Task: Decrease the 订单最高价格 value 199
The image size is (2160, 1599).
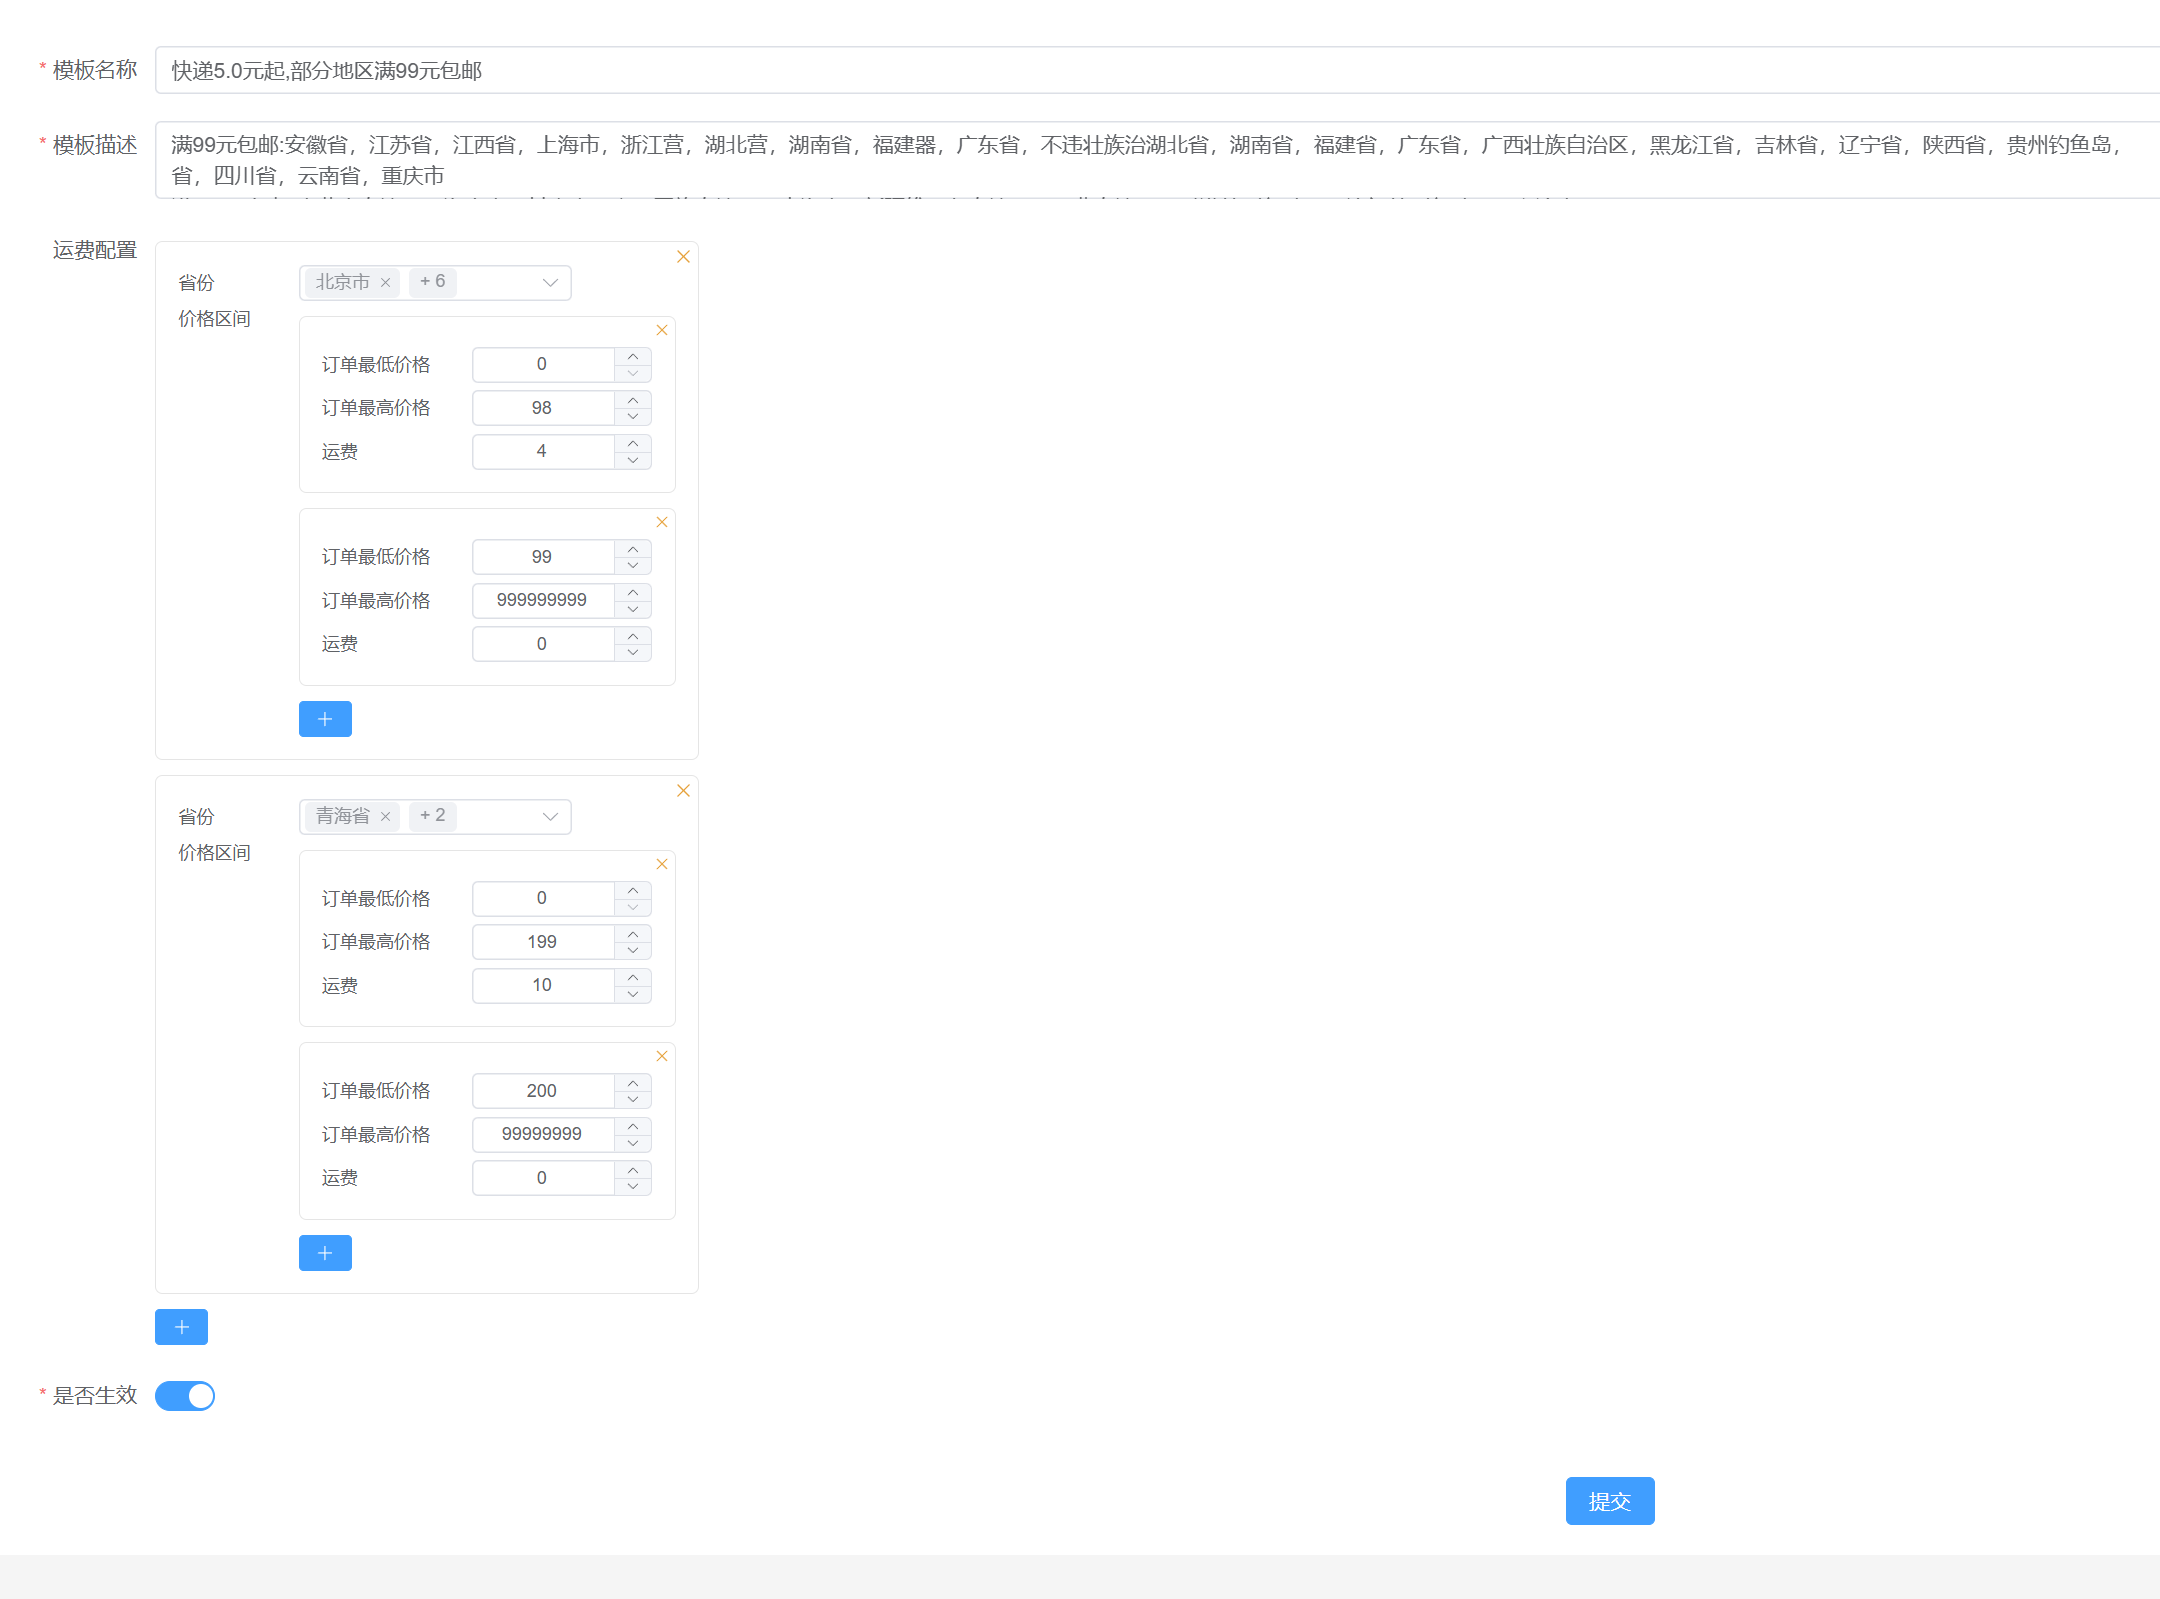Action: point(633,950)
